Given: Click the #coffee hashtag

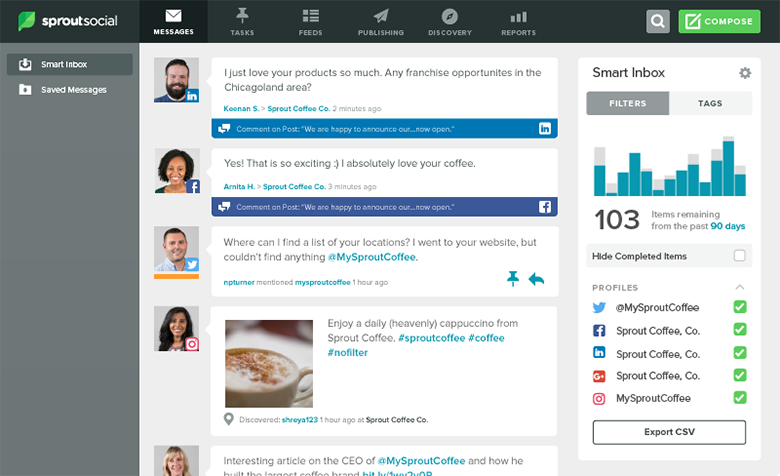Looking at the screenshot, I should point(486,338).
